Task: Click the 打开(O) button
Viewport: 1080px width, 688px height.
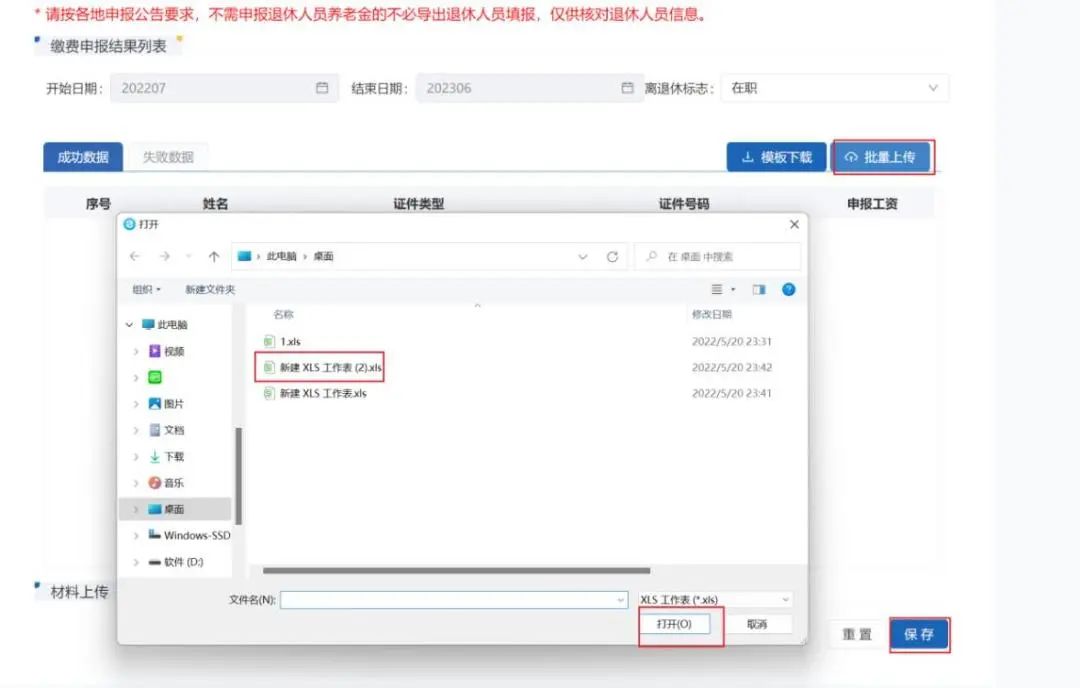Action: 674,624
